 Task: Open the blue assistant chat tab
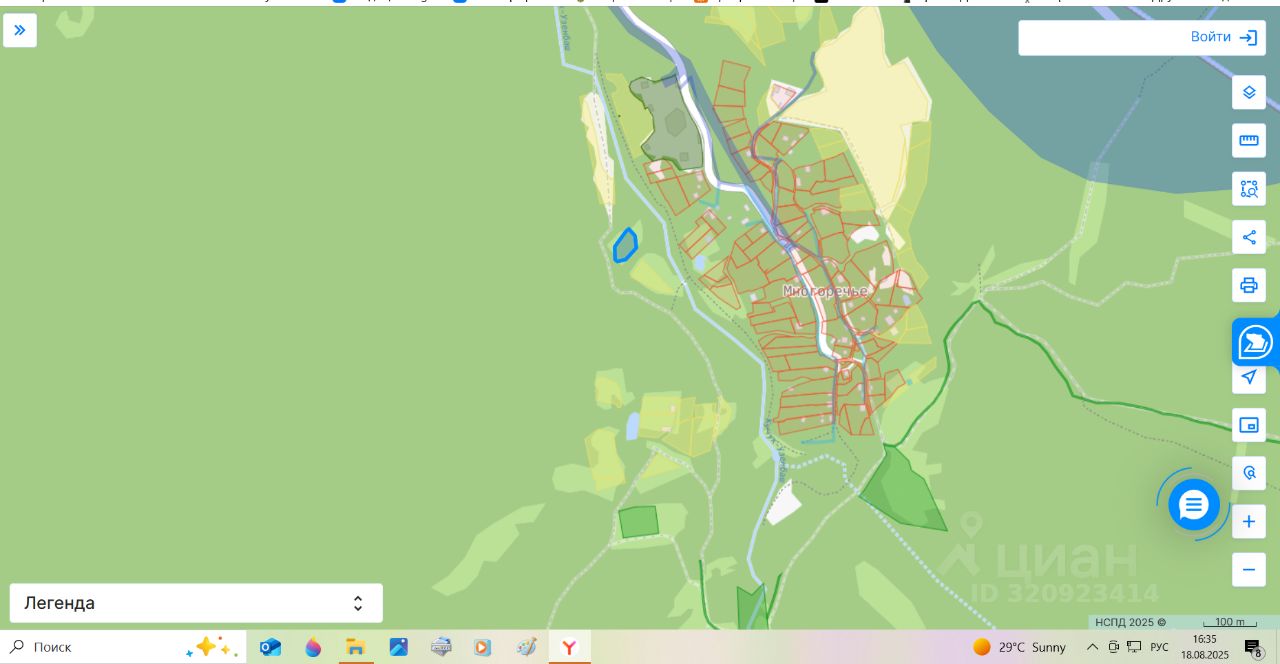pos(1256,342)
